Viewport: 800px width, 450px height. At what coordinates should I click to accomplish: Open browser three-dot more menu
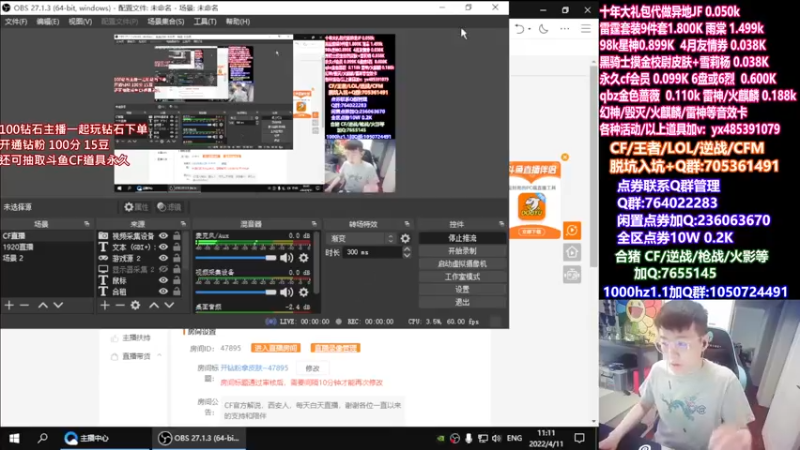click(564, 29)
